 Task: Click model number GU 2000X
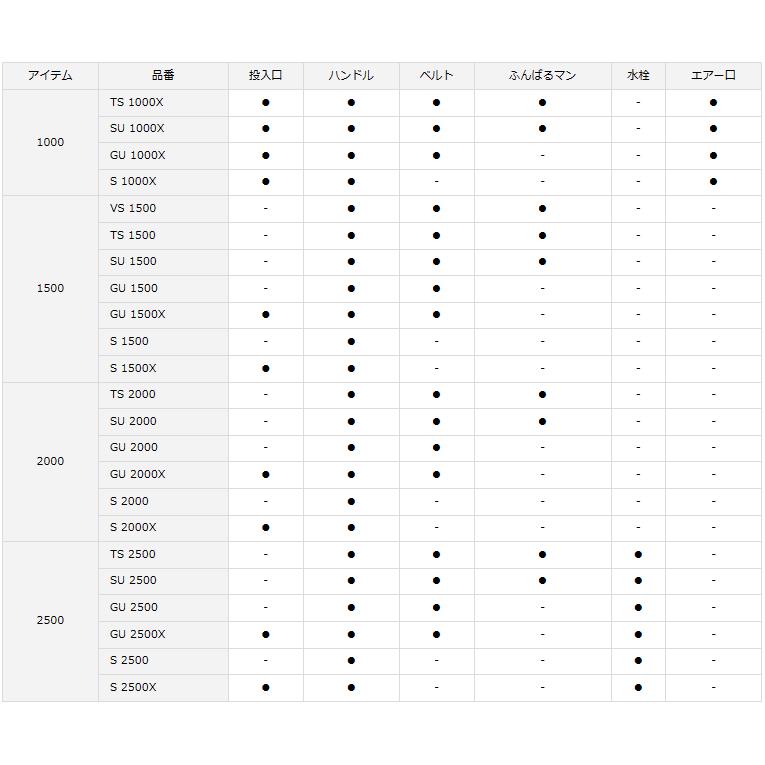138,474
